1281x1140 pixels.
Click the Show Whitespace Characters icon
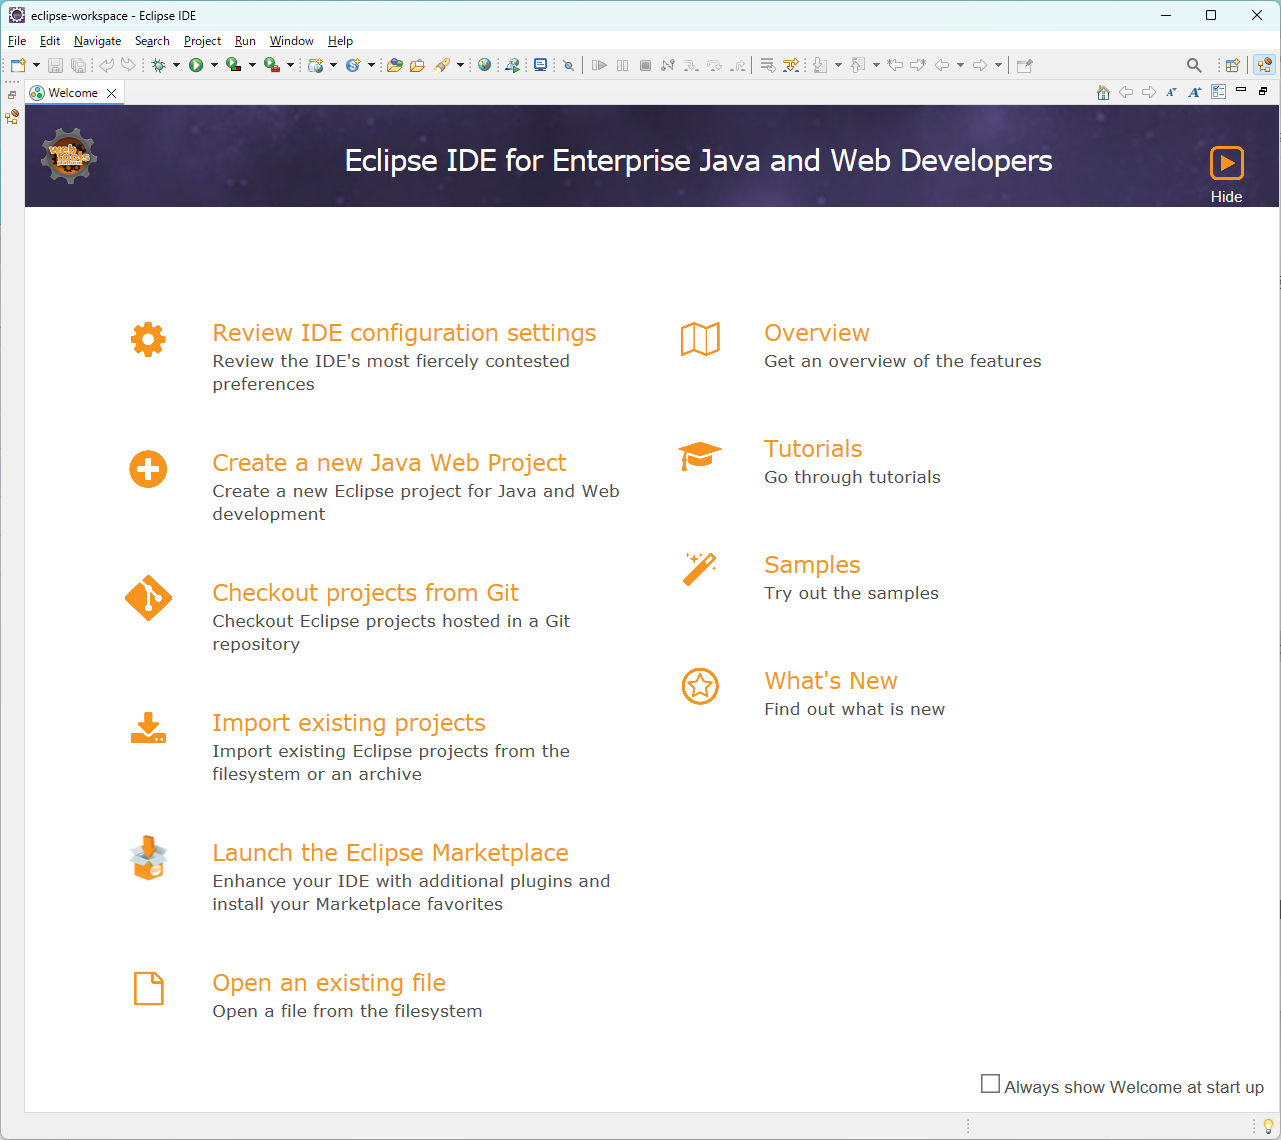coord(791,65)
